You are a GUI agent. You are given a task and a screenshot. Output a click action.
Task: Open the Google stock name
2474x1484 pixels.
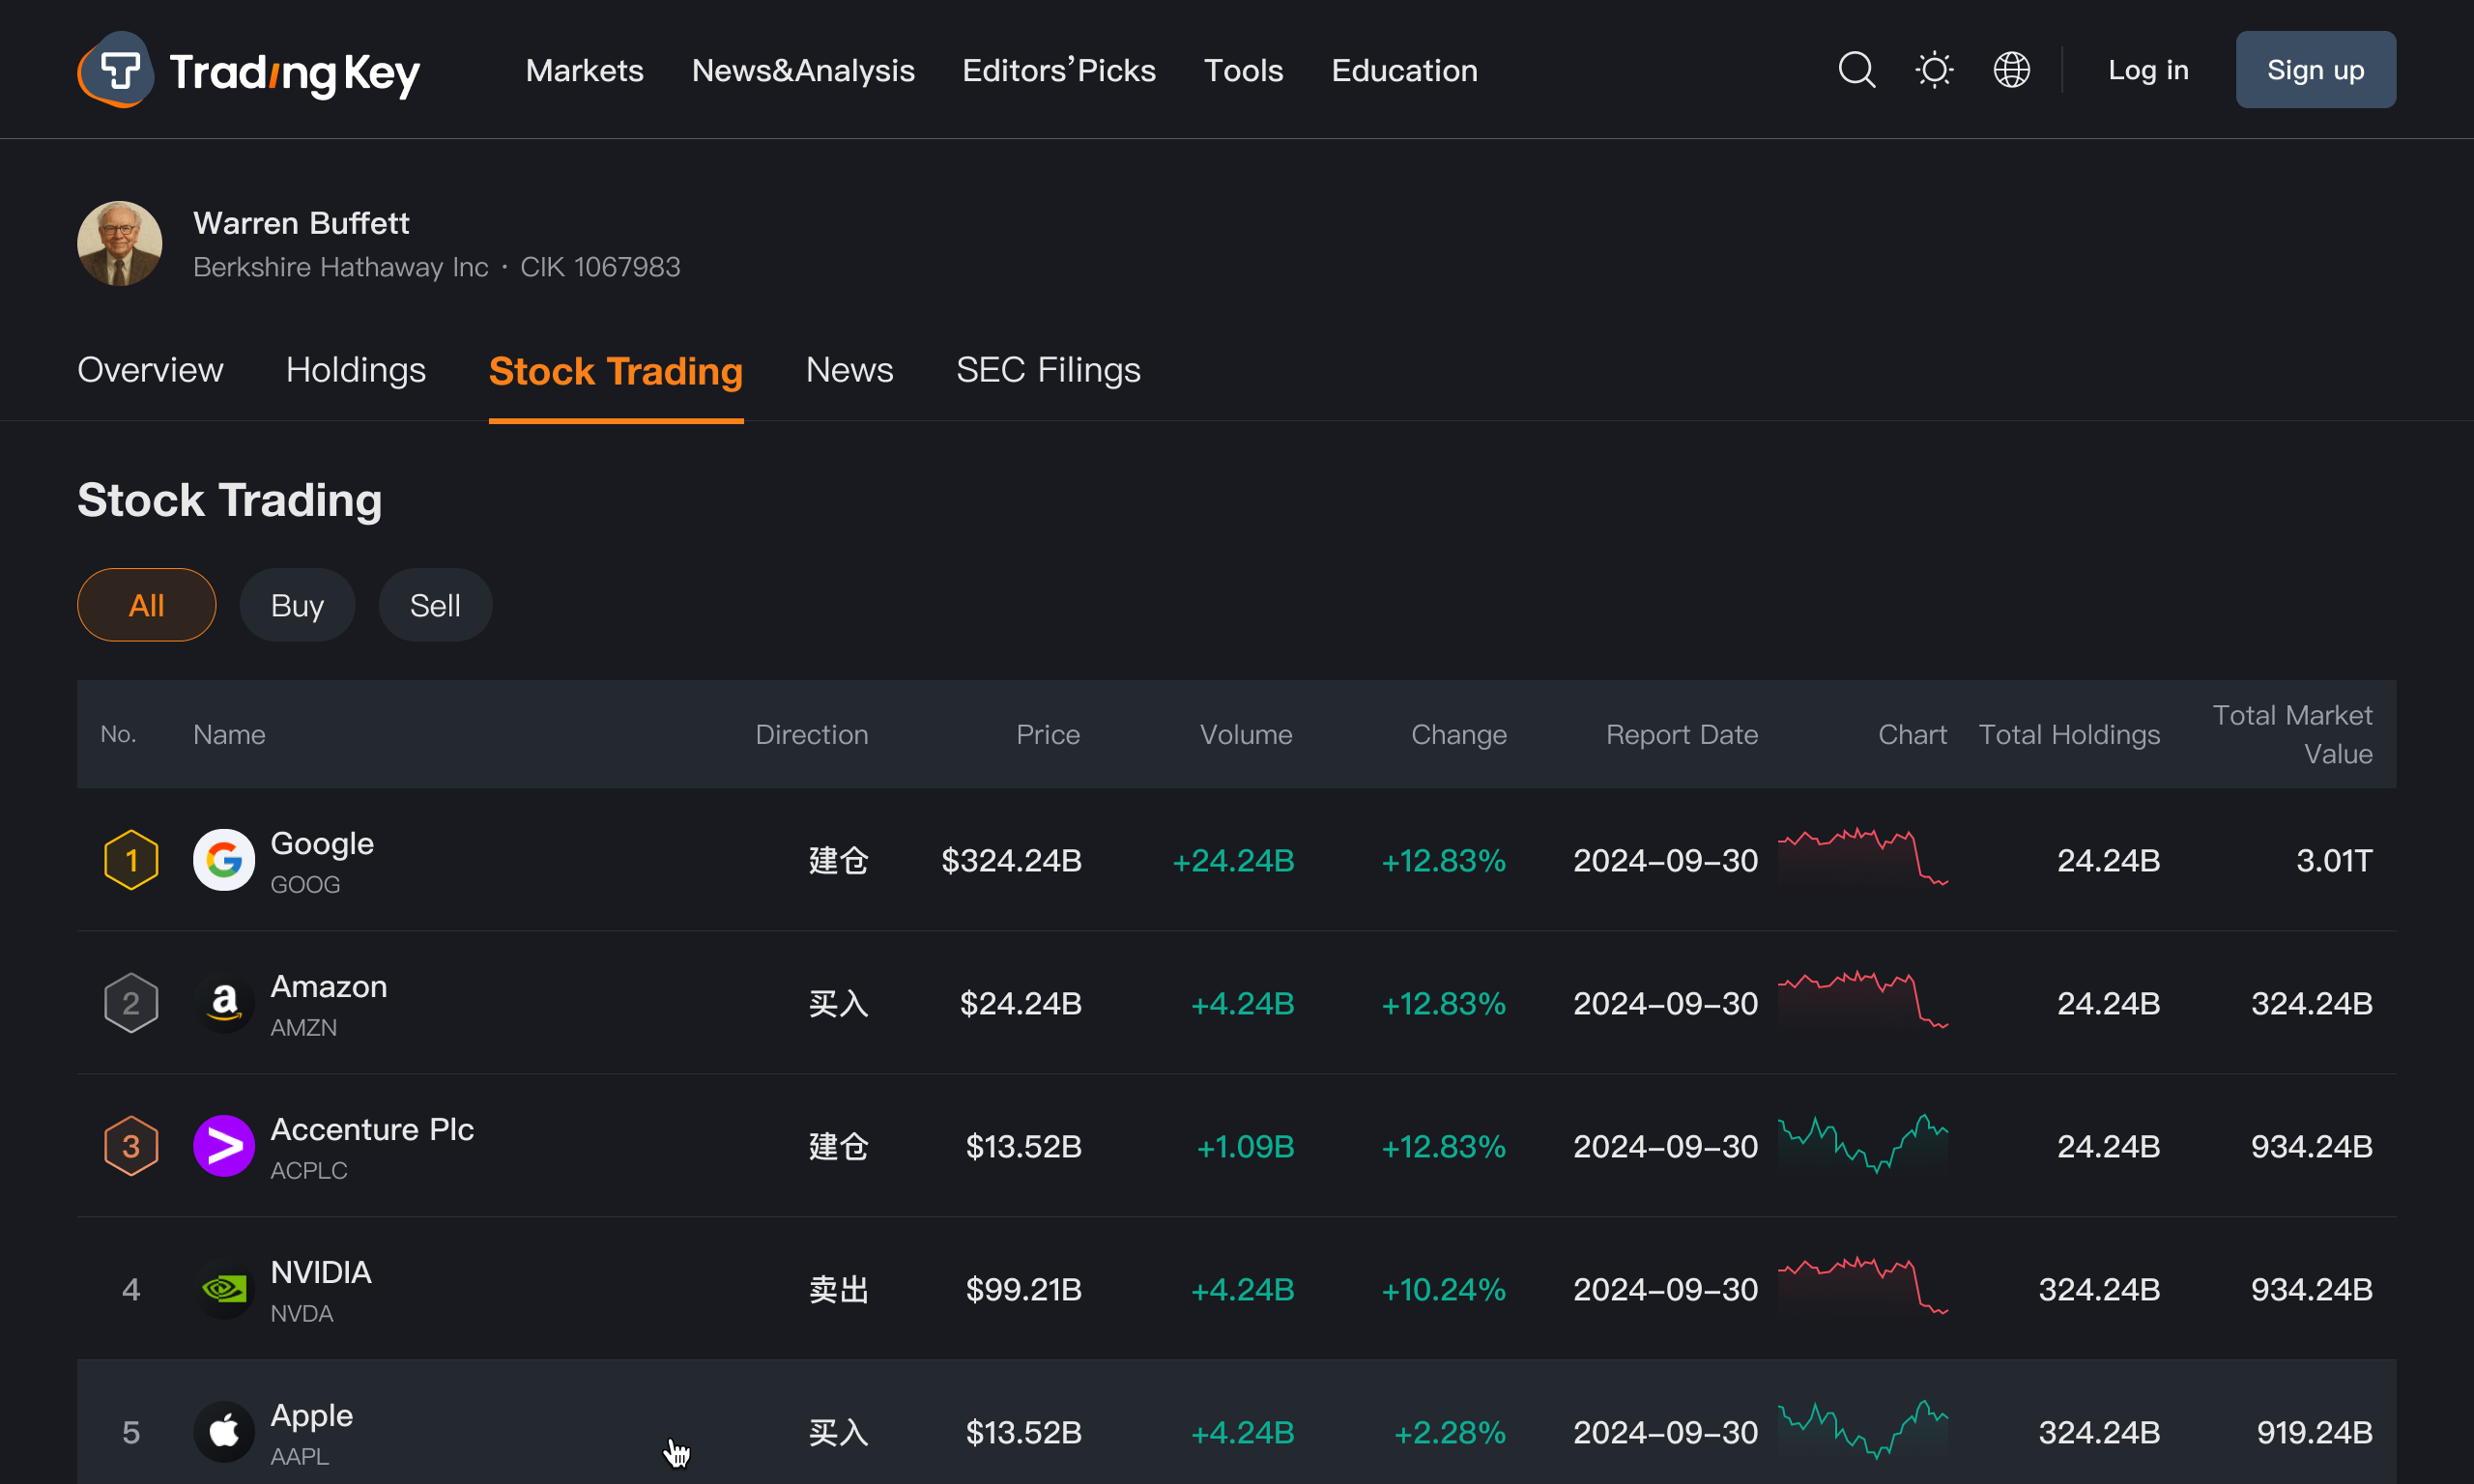(322, 844)
